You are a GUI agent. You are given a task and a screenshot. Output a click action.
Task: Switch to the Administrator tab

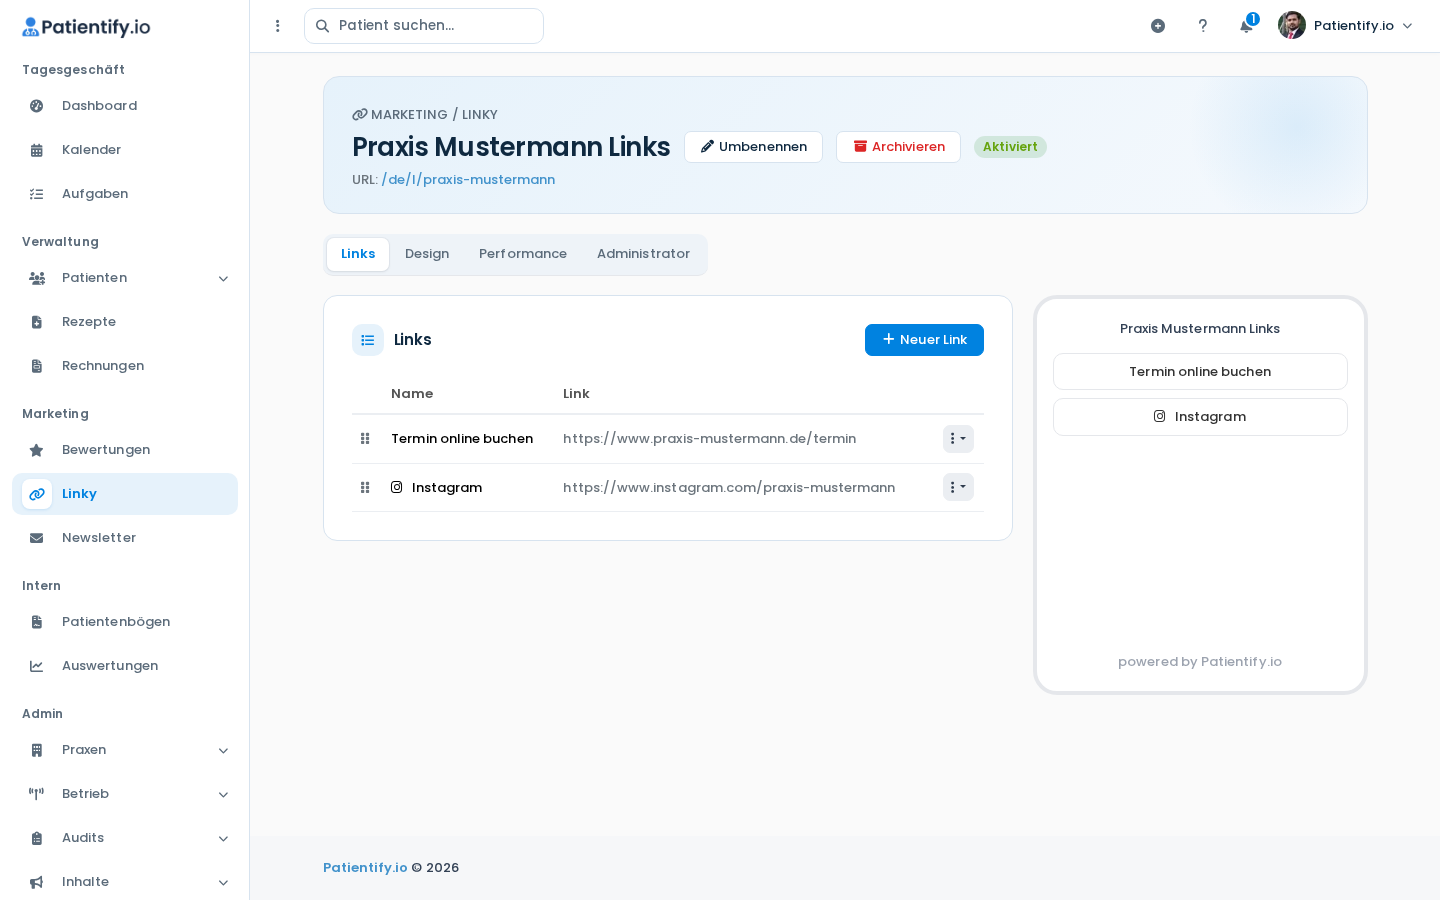click(643, 254)
